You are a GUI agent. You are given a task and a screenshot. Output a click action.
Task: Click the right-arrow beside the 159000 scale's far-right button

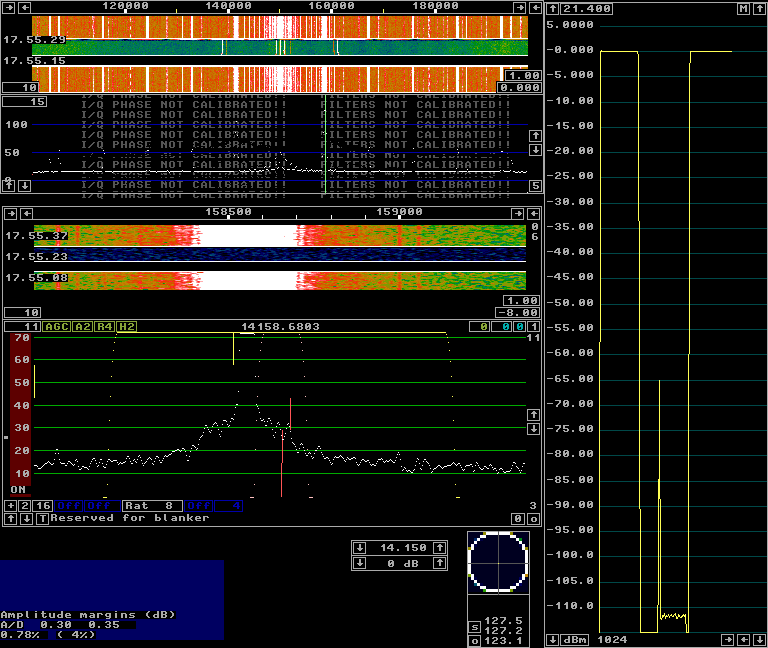click(x=518, y=214)
